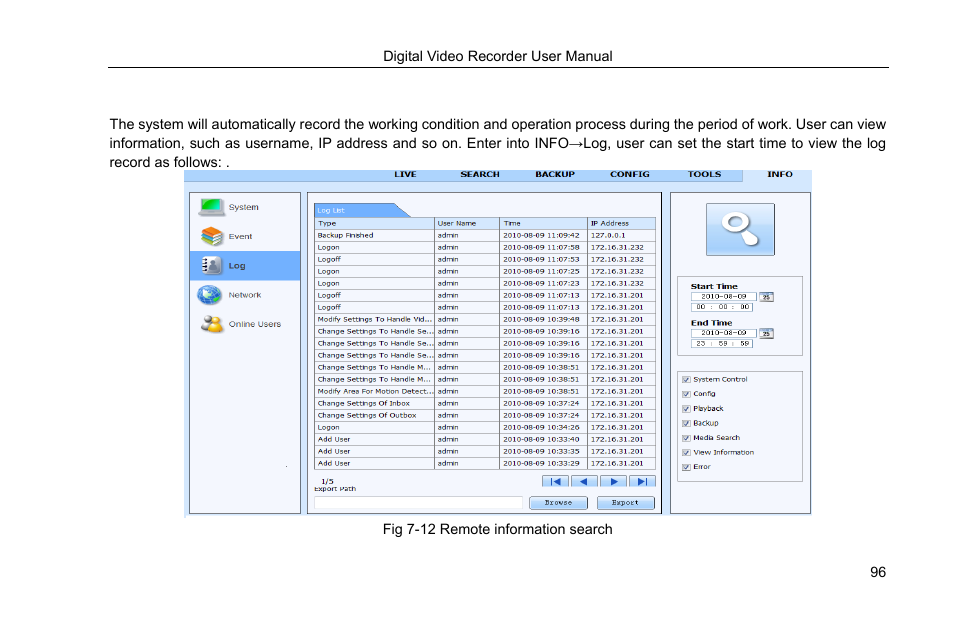Uncheck the Playback filter checkbox
954x637 pixels.
point(686,409)
